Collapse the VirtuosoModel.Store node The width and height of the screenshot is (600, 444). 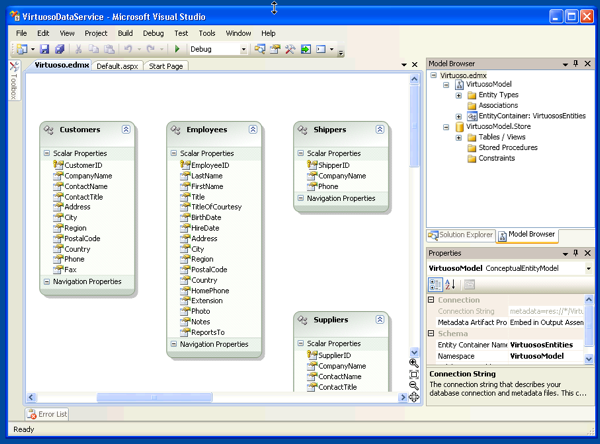pyautogui.click(x=446, y=127)
